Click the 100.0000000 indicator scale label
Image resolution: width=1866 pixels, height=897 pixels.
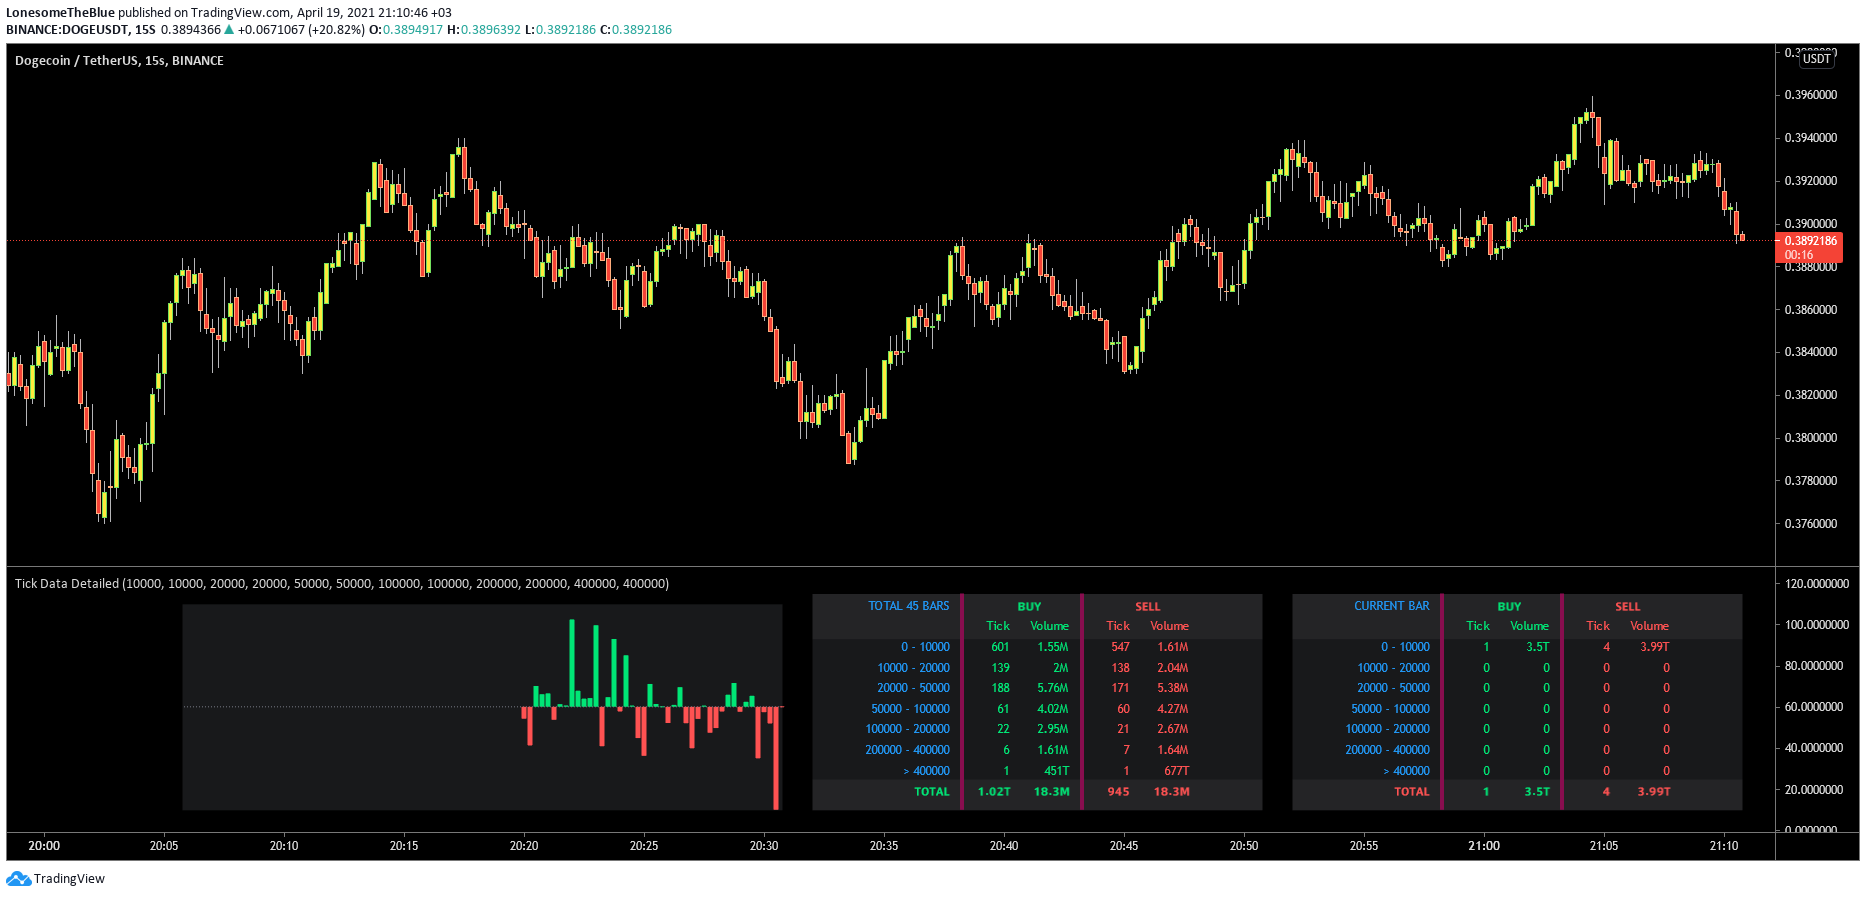tap(1817, 625)
